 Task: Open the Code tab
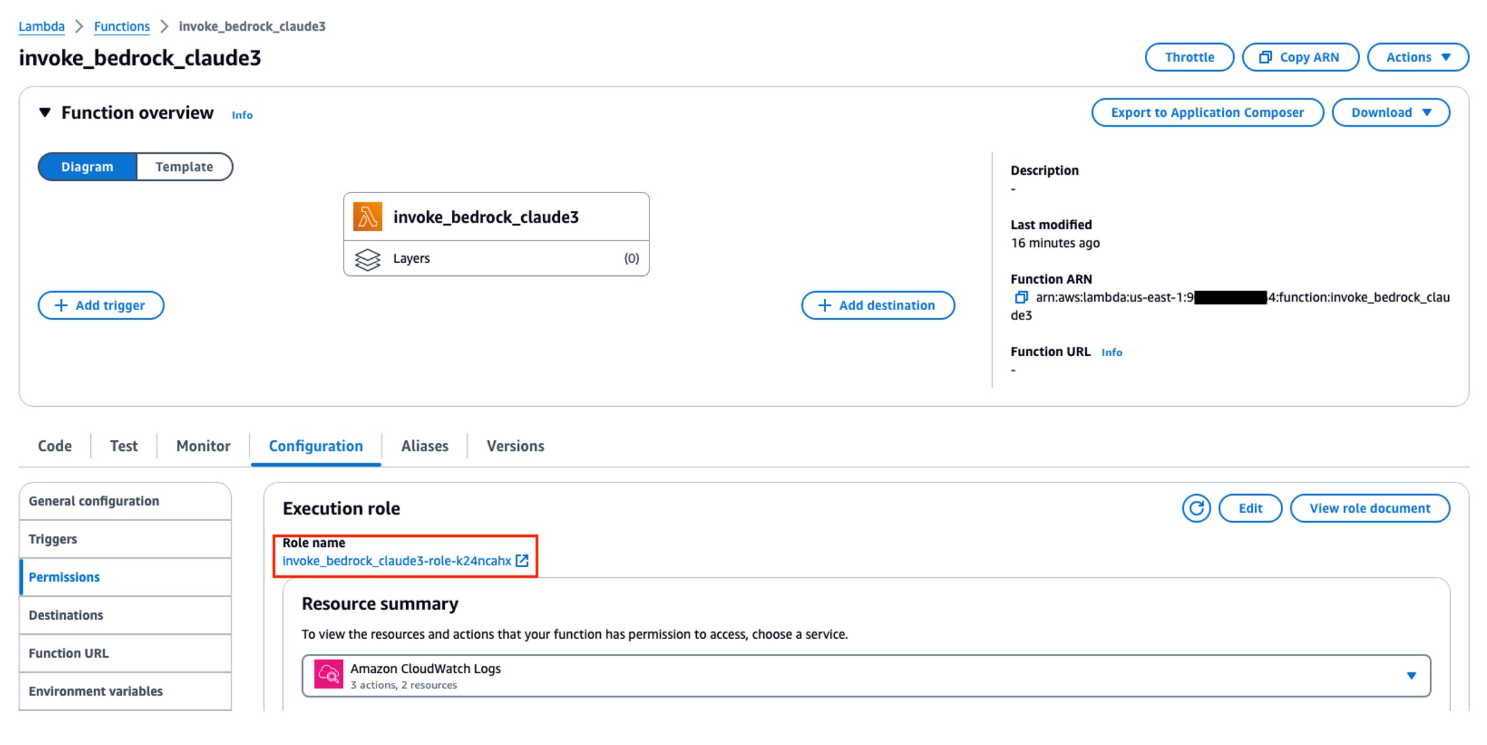[x=55, y=446]
